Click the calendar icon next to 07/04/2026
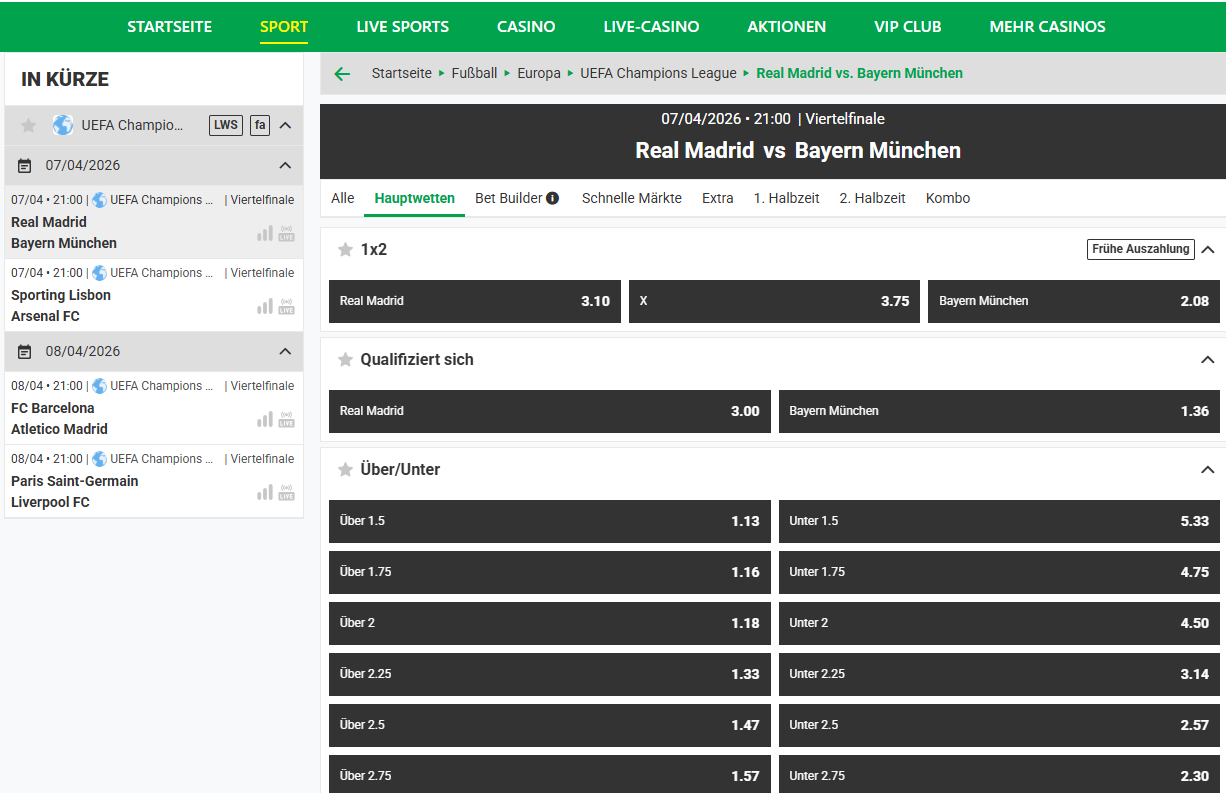Screen dimensions: 1226x793 pyautogui.click(x=25, y=166)
